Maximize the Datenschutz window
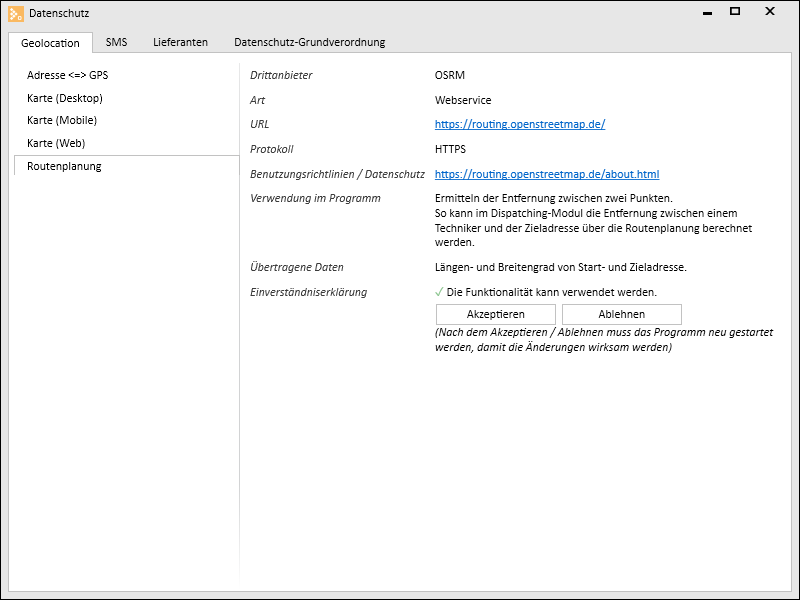This screenshot has width=800, height=600. (735, 12)
